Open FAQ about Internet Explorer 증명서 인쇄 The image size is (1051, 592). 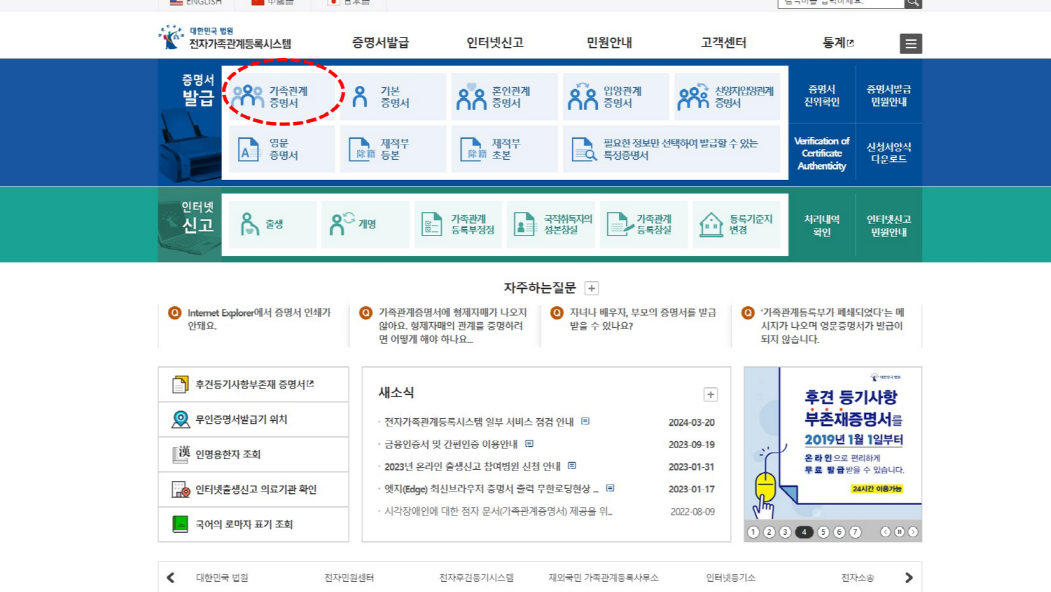click(259, 319)
